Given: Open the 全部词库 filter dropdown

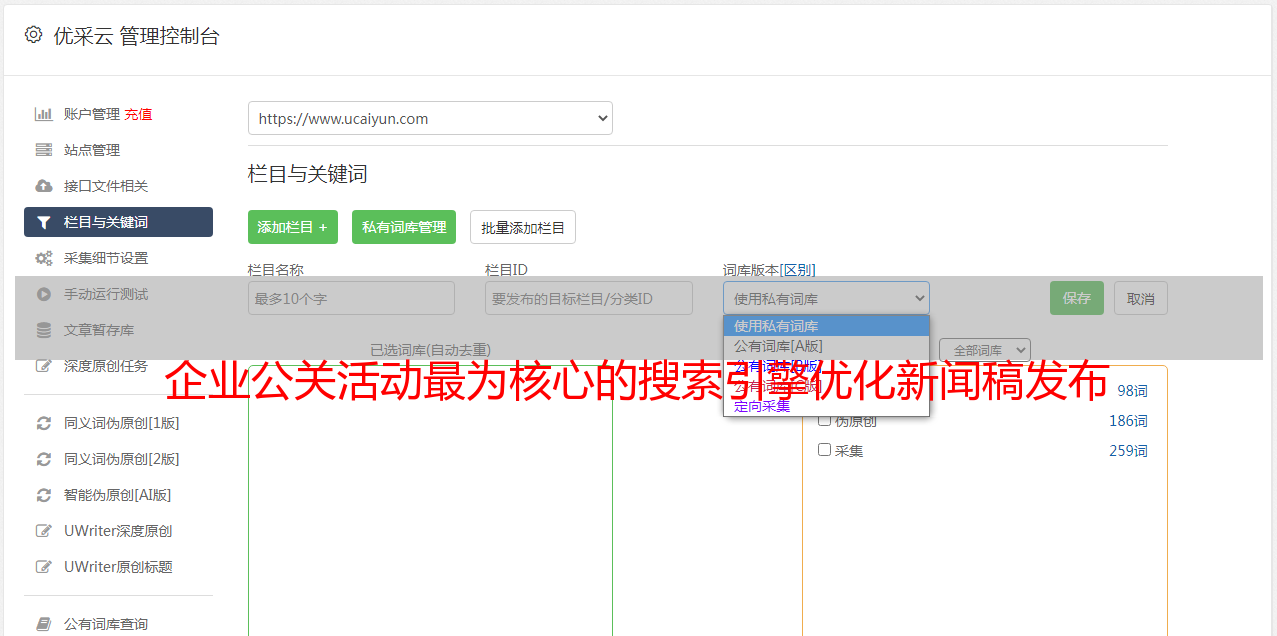Looking at the screenshot, I should pyautogui.click(x=984, y=350).
